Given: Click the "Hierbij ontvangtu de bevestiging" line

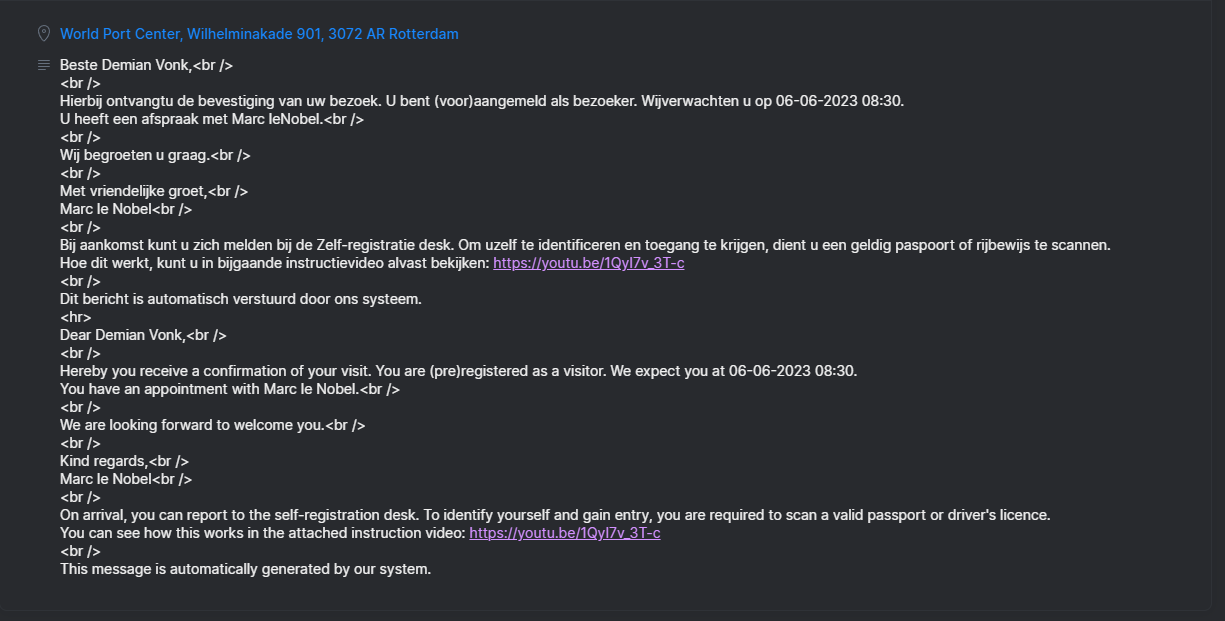Looking at the screenshot, I should (x=481, y=101).
